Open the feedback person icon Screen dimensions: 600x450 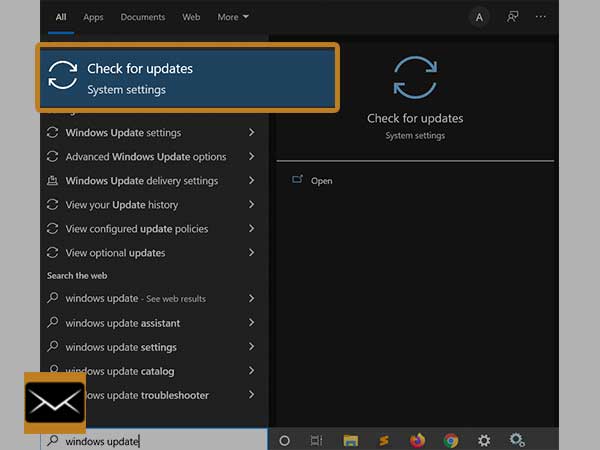pyautogui.click(x=512, y=16)
